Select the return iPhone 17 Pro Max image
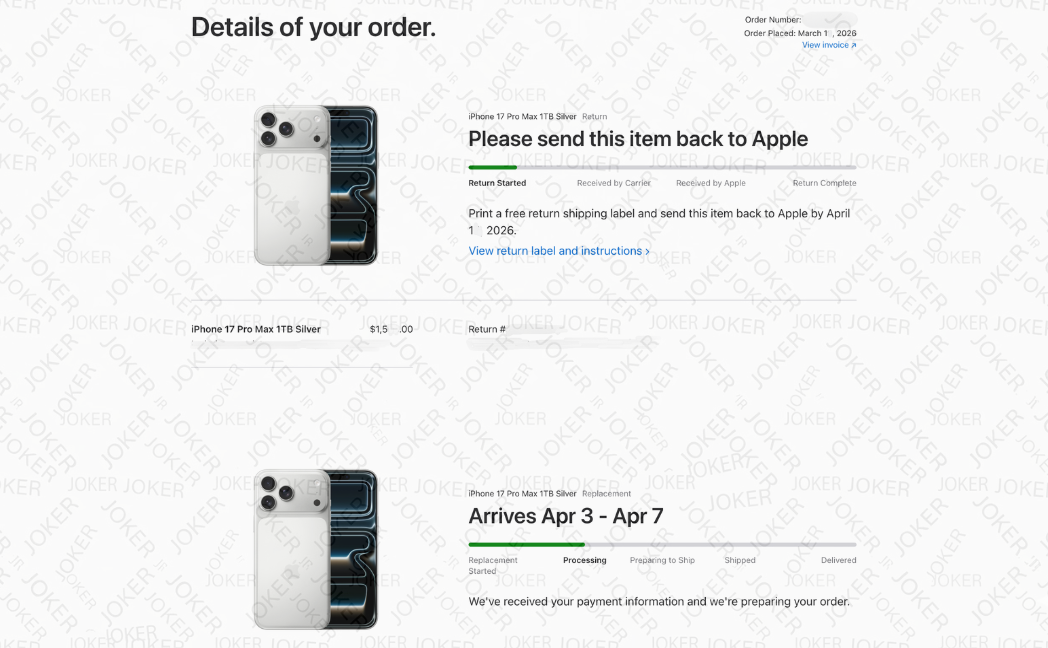 315,185
